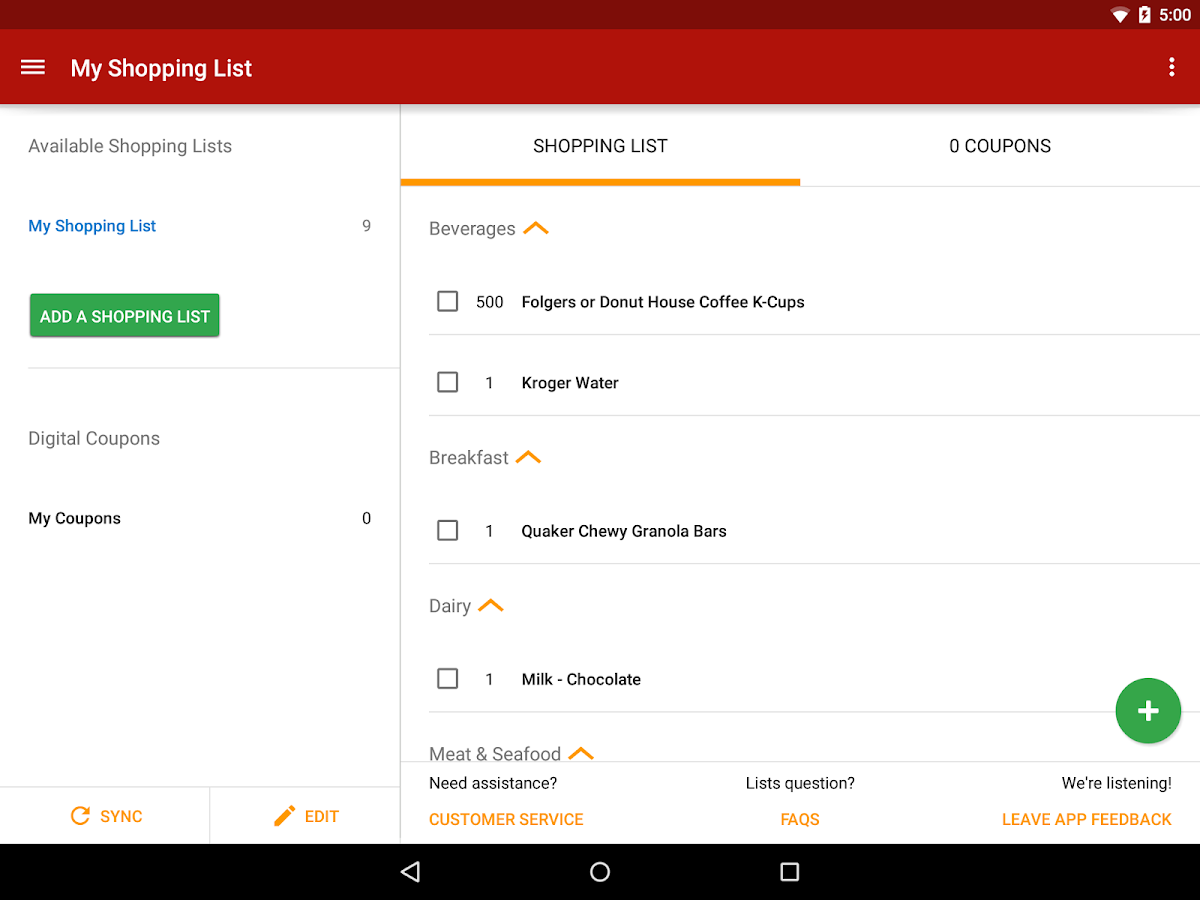Tap the Wi-Fi status icon
Screen dimensions: 1200x900
click(1119, 14)
